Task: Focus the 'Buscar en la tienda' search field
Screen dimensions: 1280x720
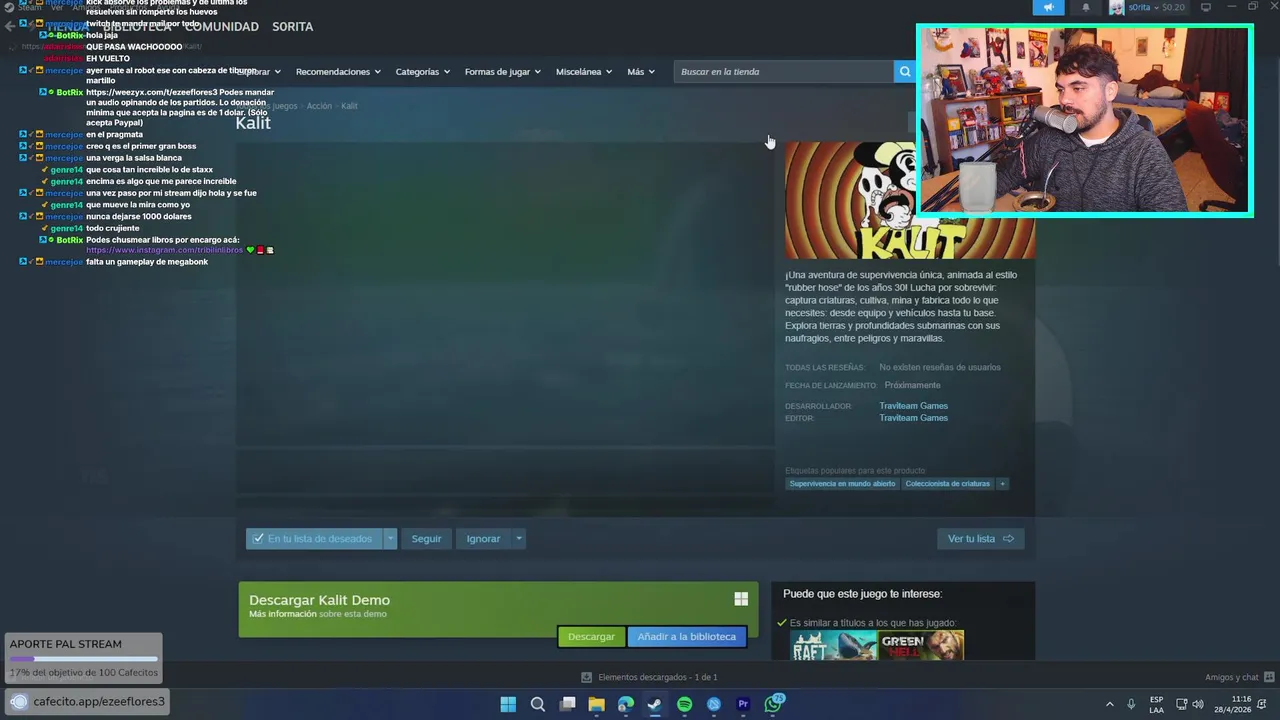Action: click(x=784, y=72)
